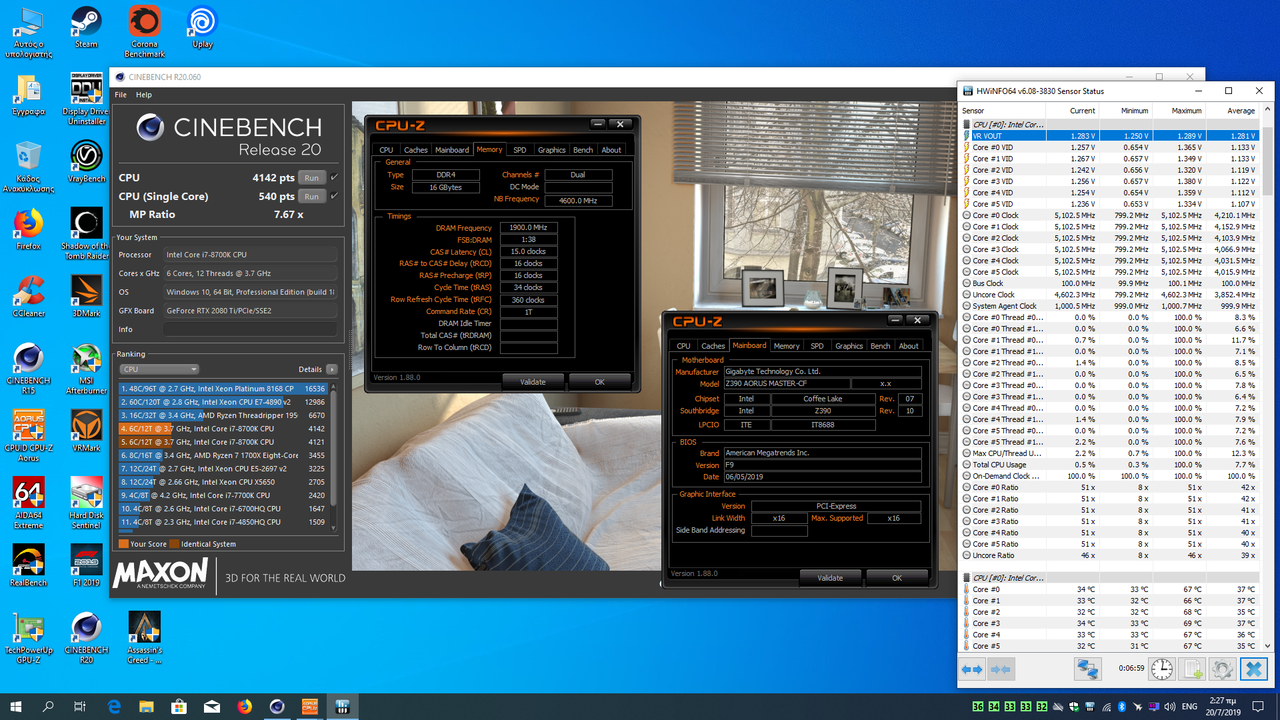Run the CPU multi-core benchmark
Image resolution: width=1280 pixels, height=720 pixels.
click(312, 178)
